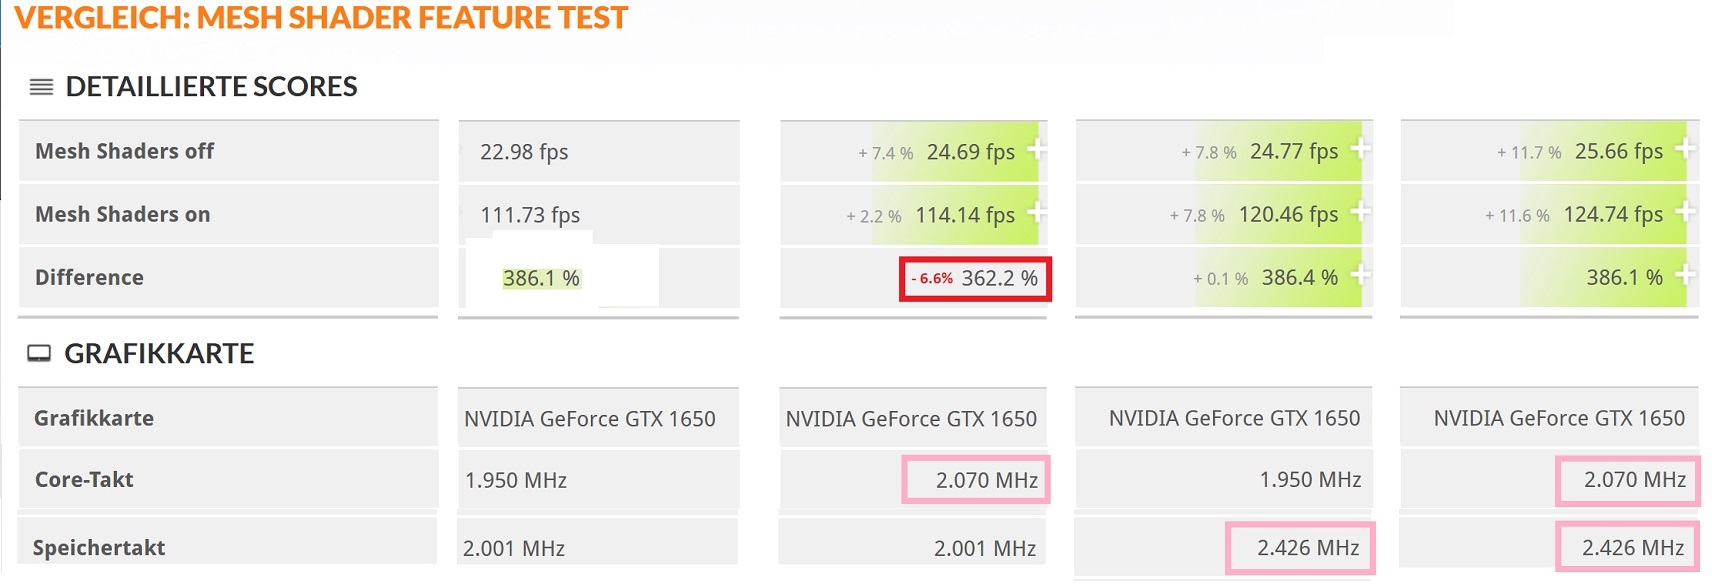Image resolution: width=1712 pixels, height=585 pixels.
Task: Click the list icon beside DETAILLIERTE SCORES
Action: pos(41,87)
